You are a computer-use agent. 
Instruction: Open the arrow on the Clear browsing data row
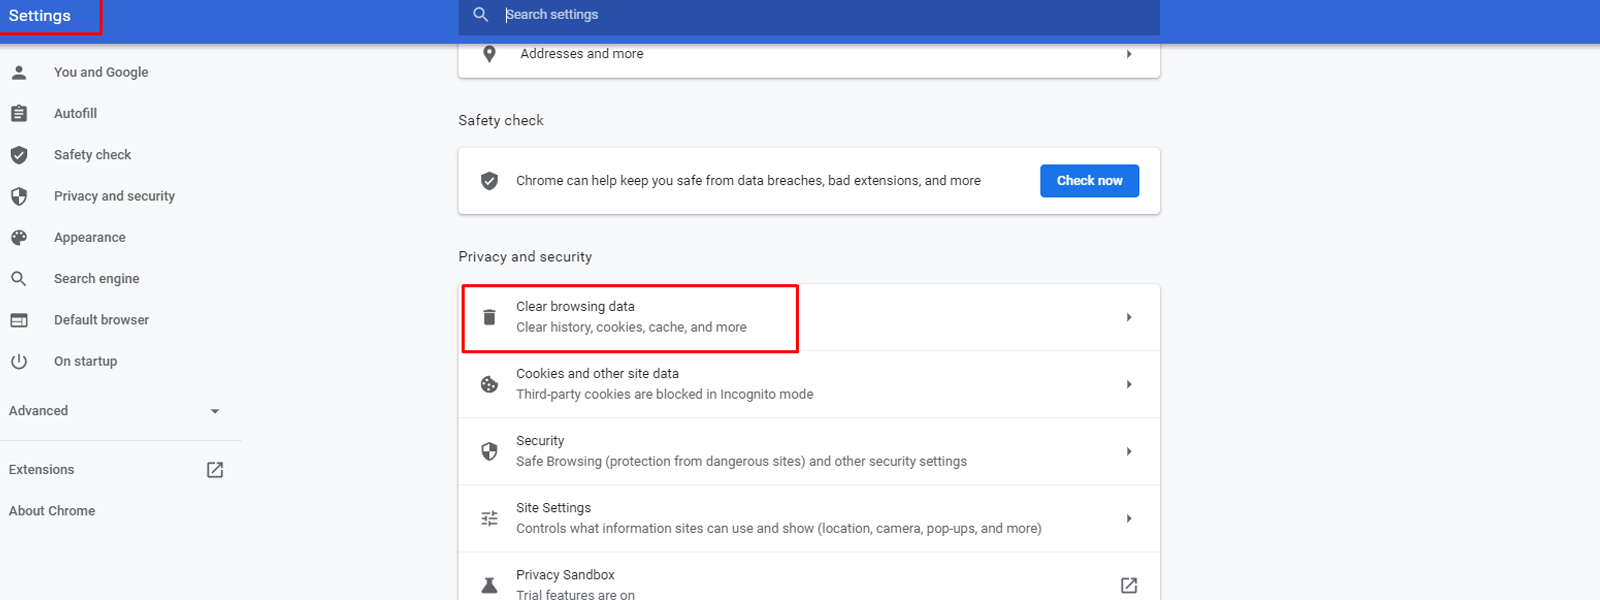pyautogui.click(x=1129, y=317)
